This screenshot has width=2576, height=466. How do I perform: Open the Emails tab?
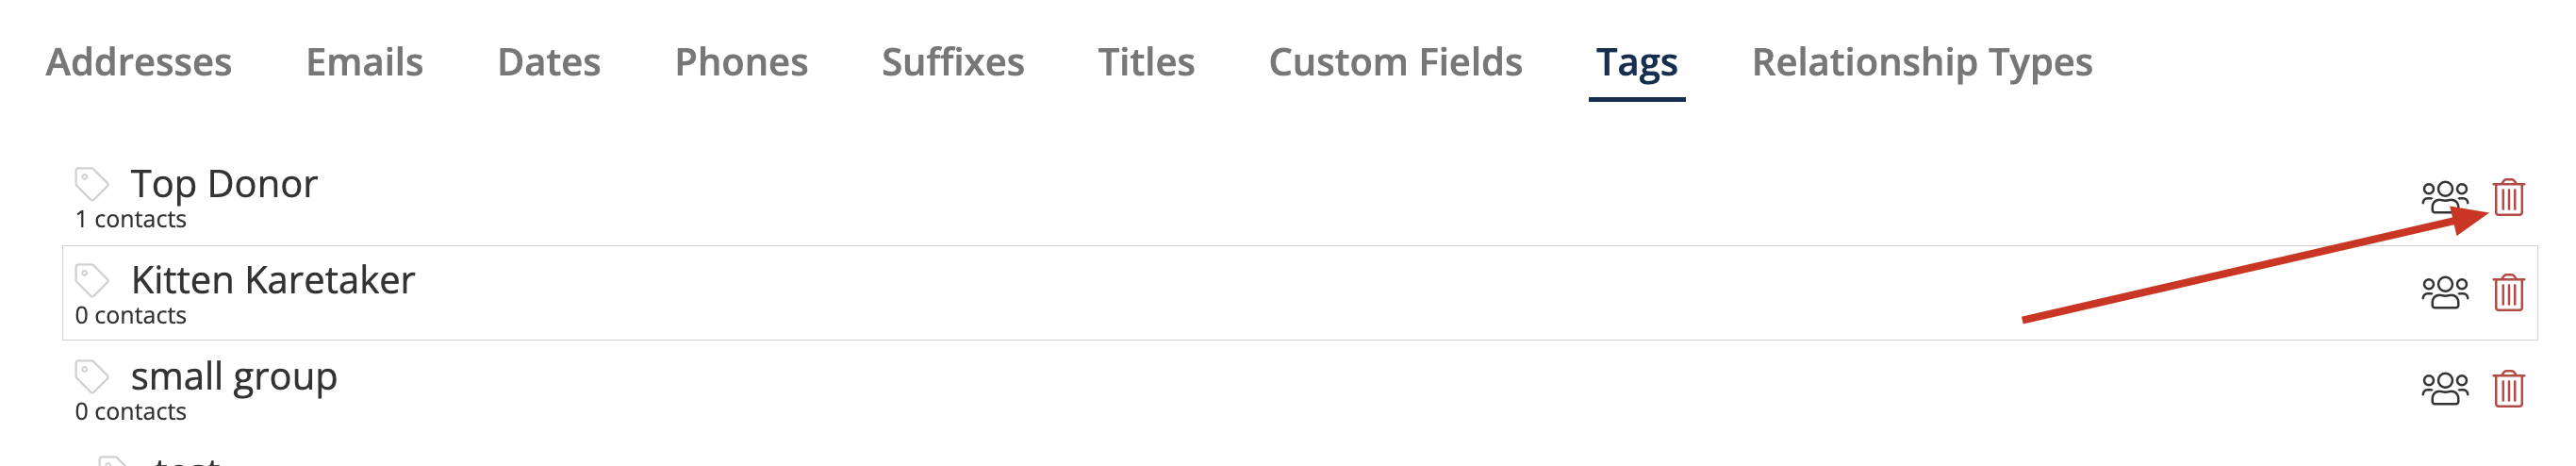pyautogui.click(x=364, y=62)
